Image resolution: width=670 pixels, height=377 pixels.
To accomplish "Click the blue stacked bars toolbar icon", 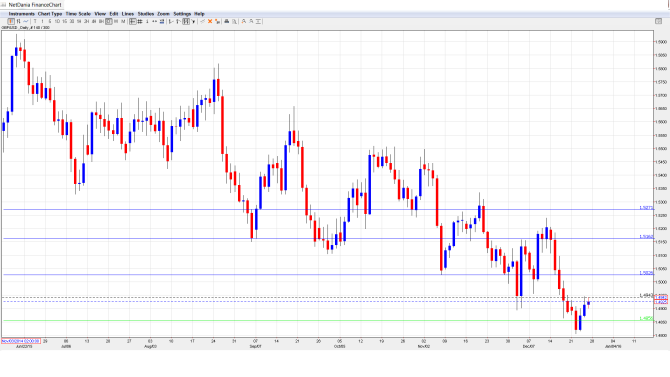I will coord(162,21).
